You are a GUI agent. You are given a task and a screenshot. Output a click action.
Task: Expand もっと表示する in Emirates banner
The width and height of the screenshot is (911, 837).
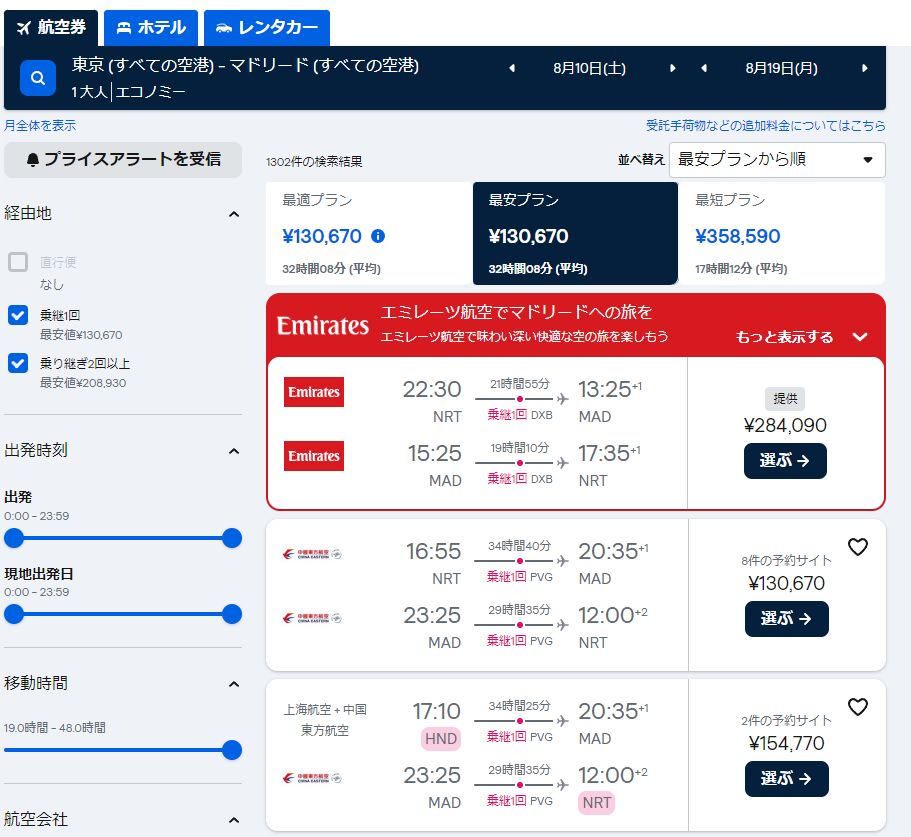pos(801,337)
